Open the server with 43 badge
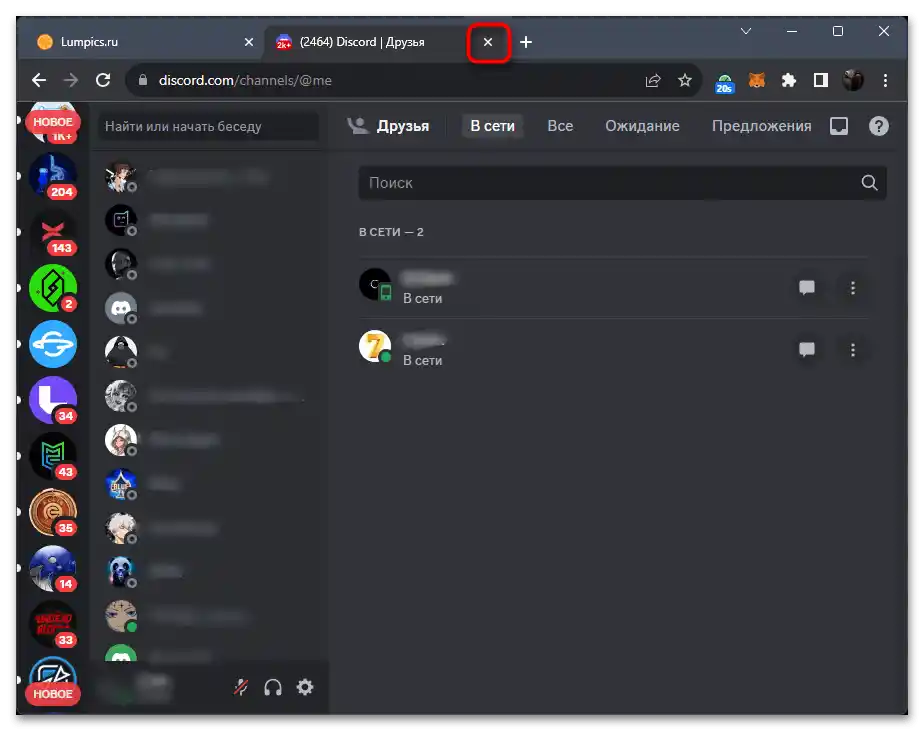The image size is (924, 731). click(53, 456)
